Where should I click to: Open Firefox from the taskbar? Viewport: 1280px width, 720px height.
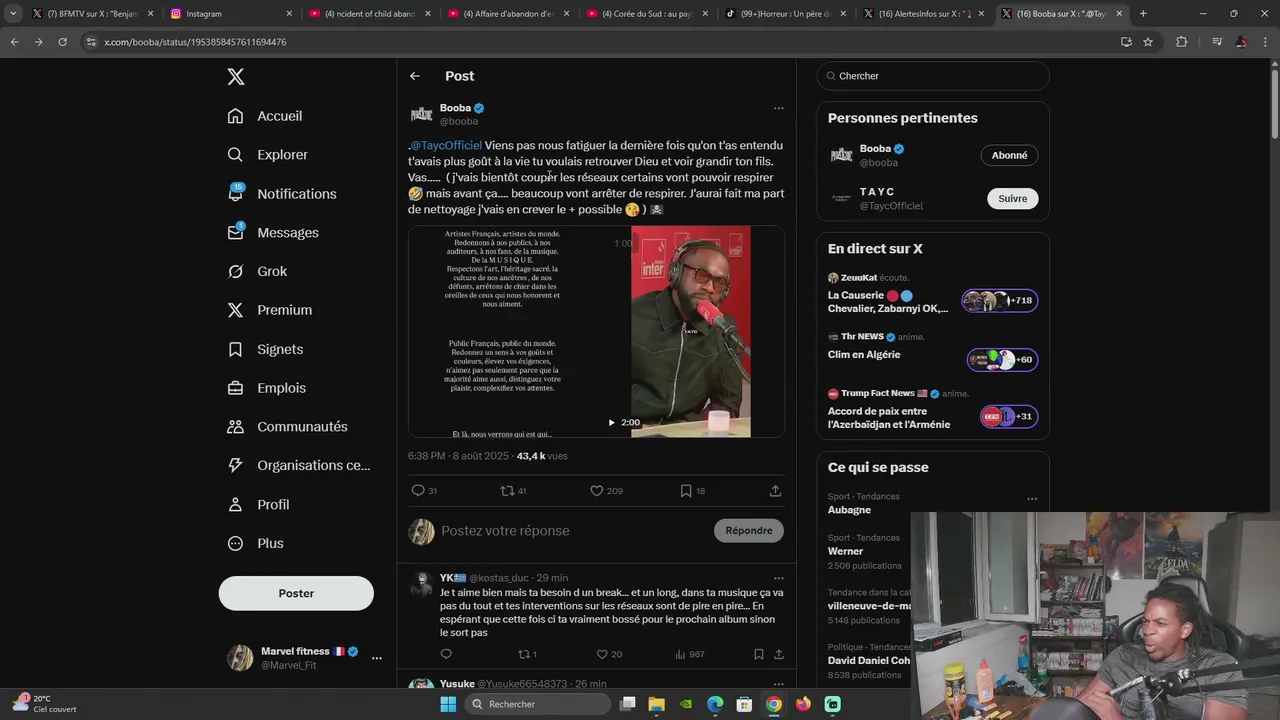pos(803,704)
